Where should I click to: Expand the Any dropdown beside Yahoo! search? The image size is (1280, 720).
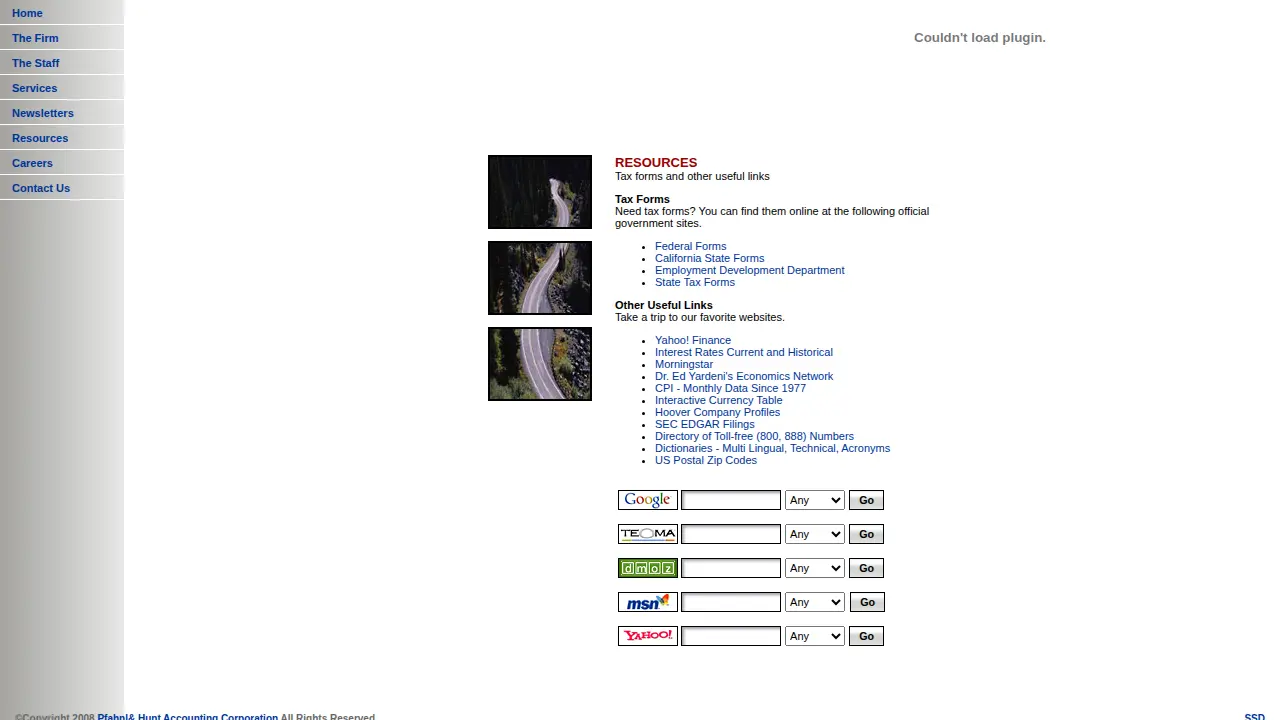[815, 636]
